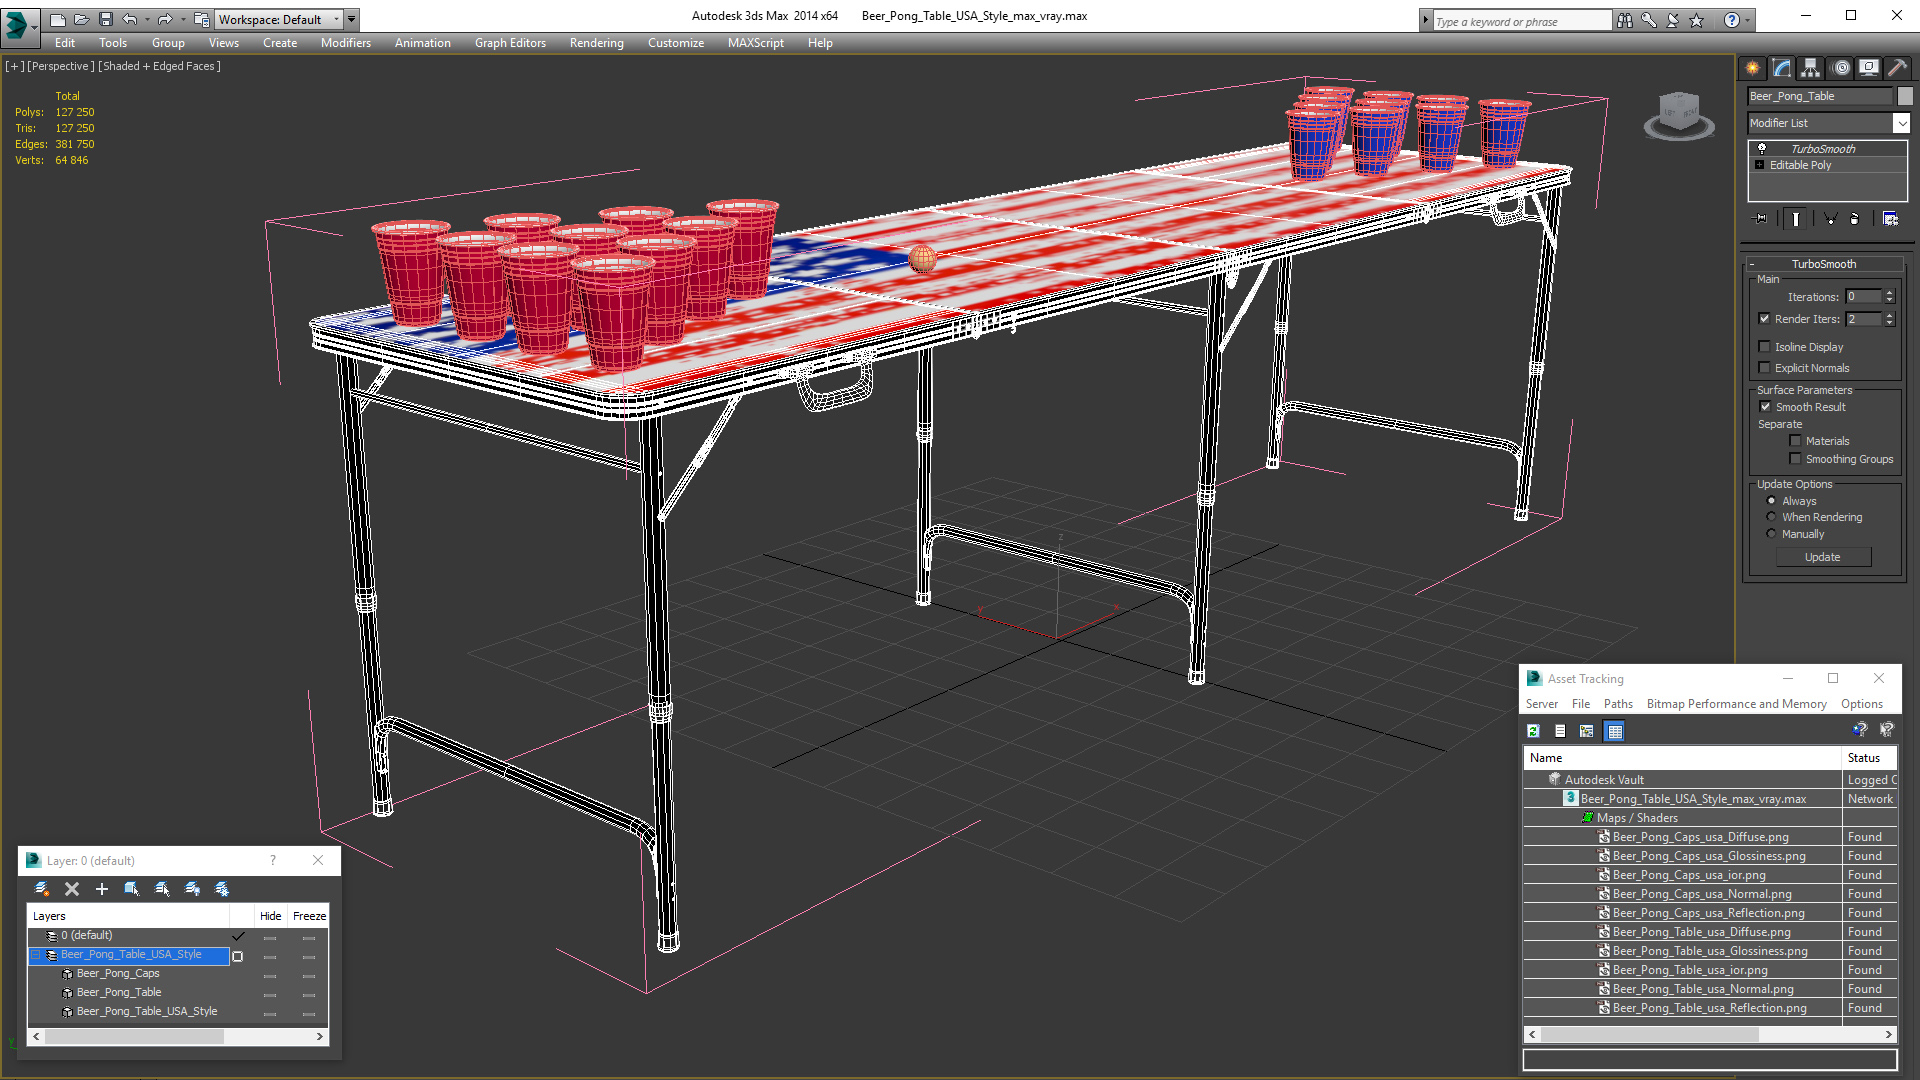
Task: Redo the action with the forward arrow
Action: tap(165, 19)
